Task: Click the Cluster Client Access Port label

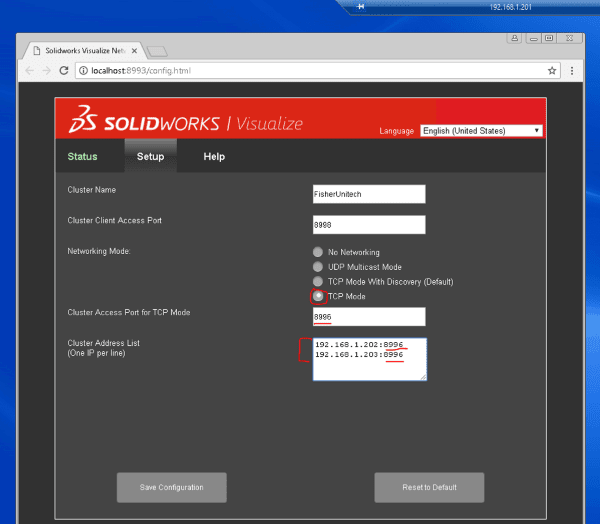Action: point(114,220)
